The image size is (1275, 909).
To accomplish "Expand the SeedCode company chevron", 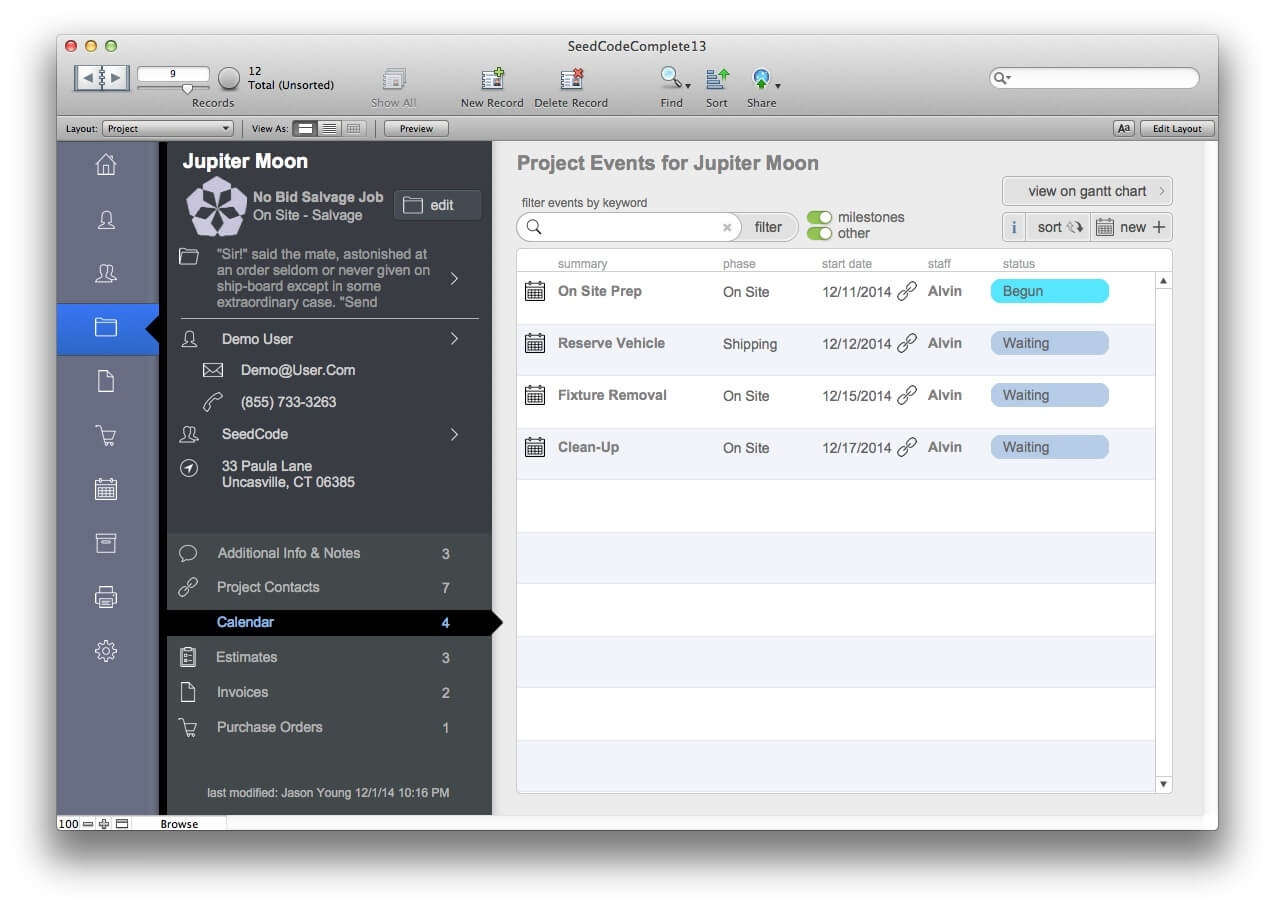I will pyautogui.click(x=455, y=434).
